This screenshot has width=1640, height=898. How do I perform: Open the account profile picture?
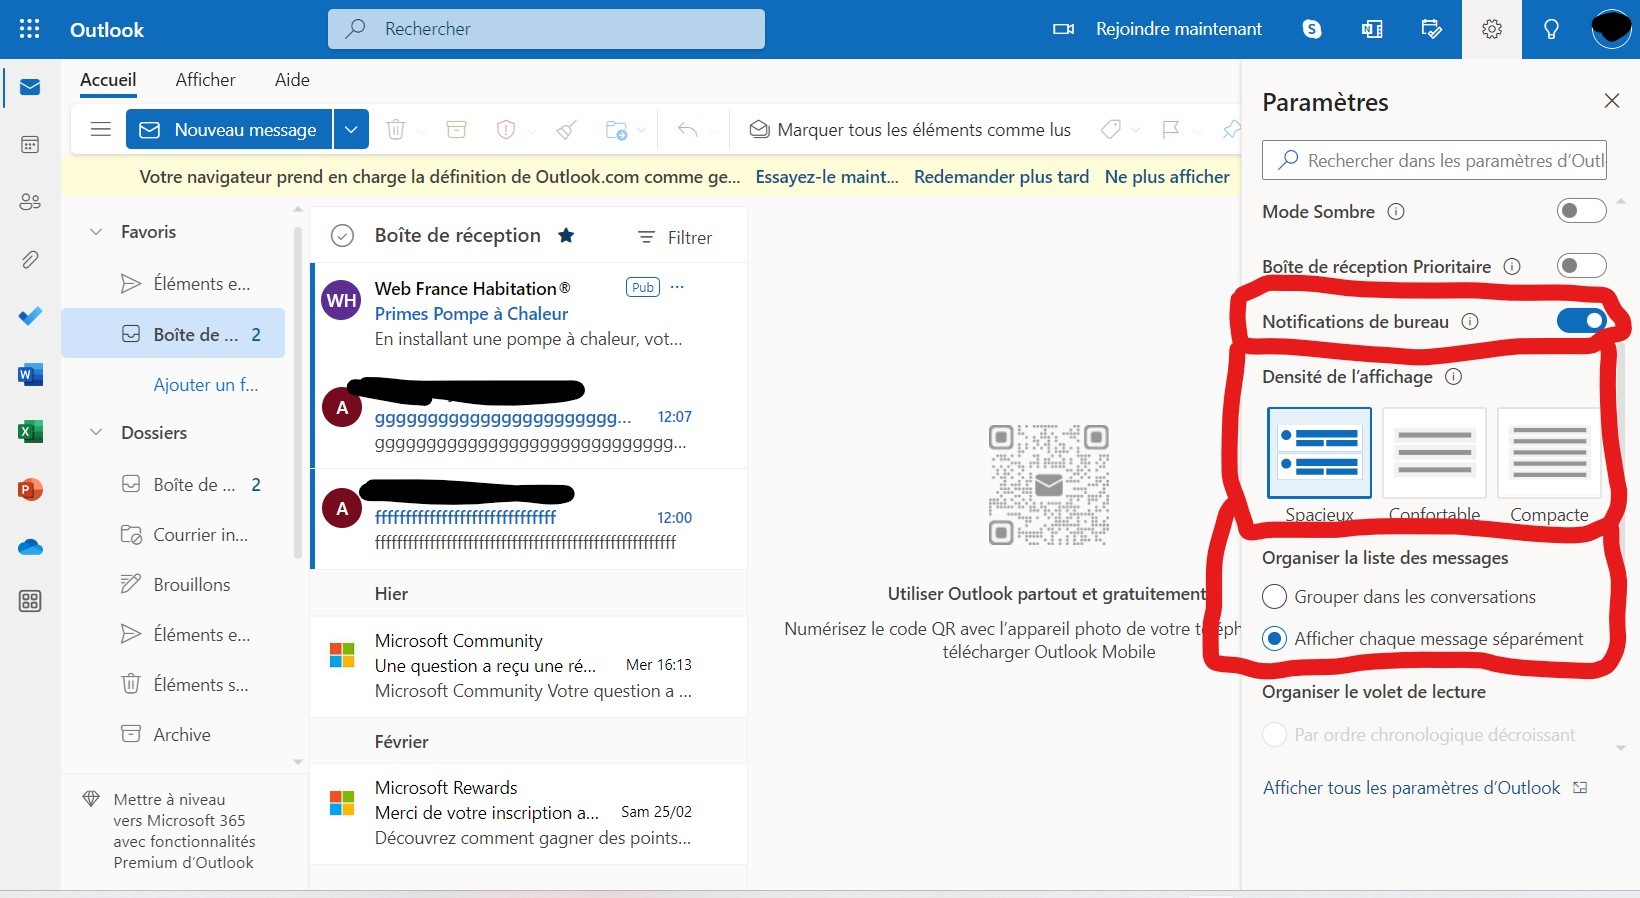[x=1611, y=29]
